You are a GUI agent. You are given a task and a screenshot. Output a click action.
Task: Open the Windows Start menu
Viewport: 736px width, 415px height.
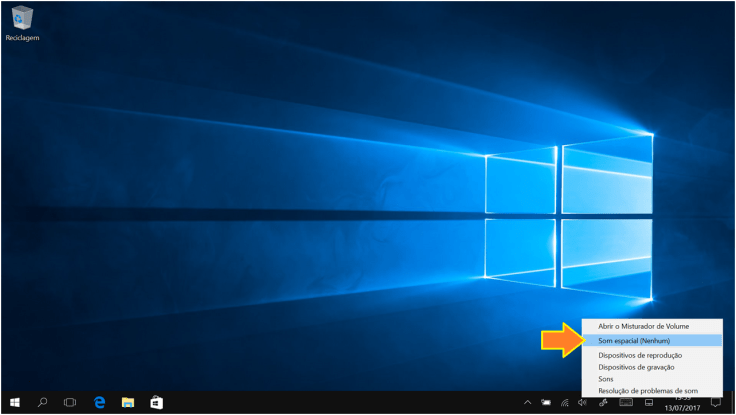click(x=15, y=402)
